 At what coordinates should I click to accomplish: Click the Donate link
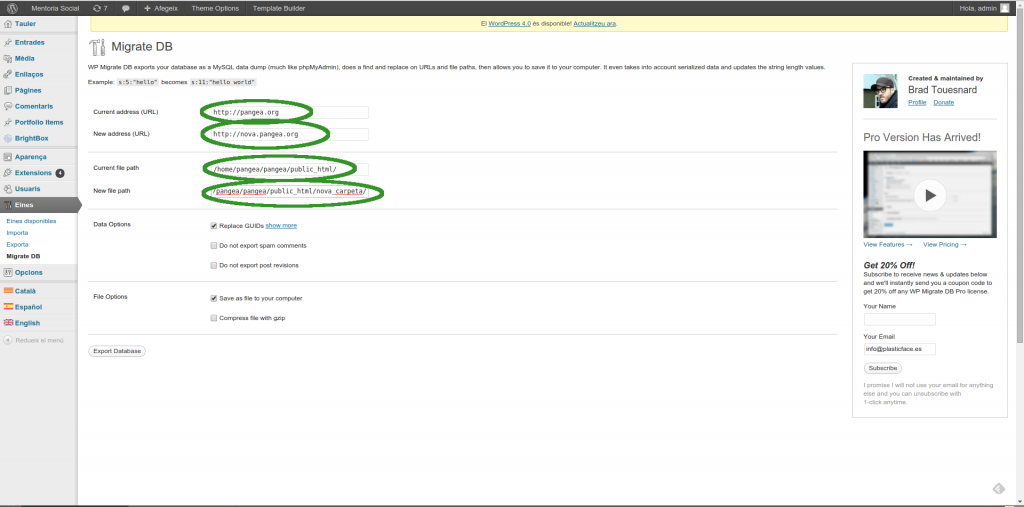[x=944, y=103]
